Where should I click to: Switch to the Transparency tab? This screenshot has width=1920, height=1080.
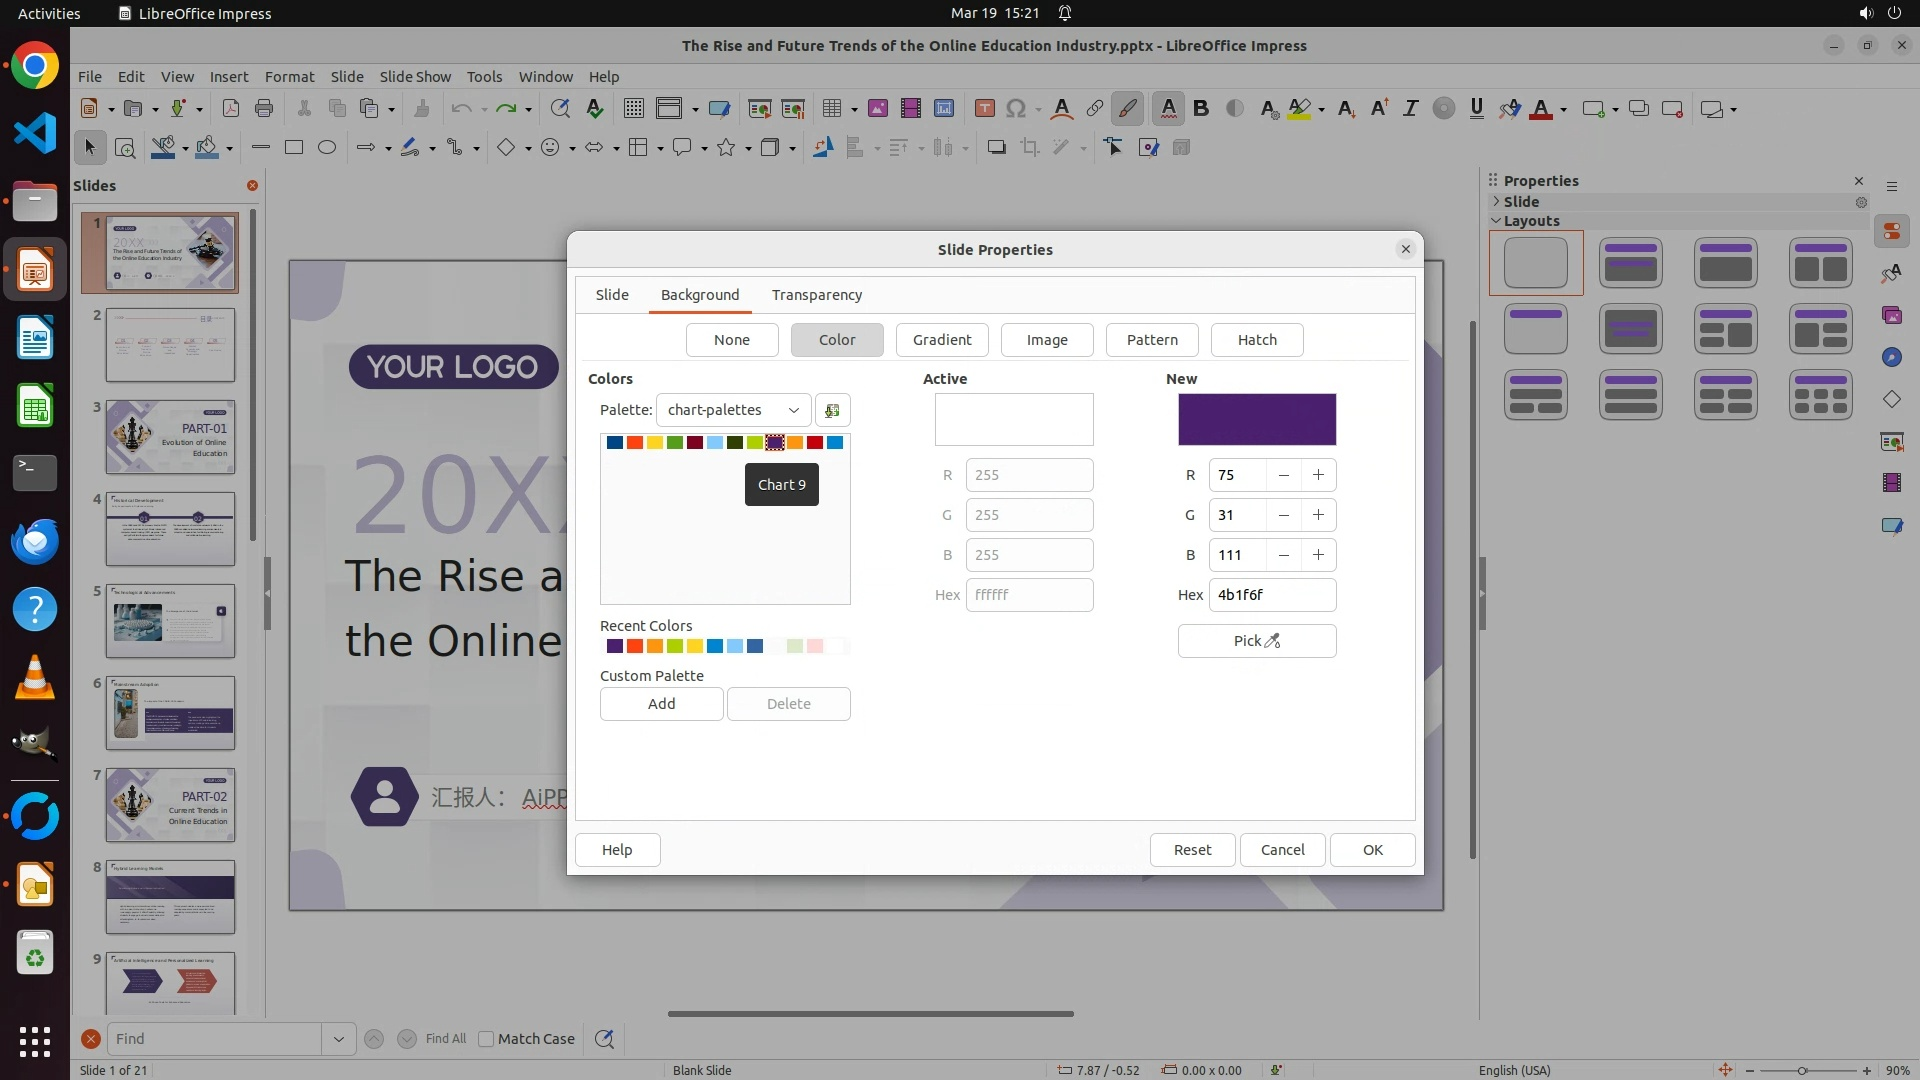coord(816,295)
